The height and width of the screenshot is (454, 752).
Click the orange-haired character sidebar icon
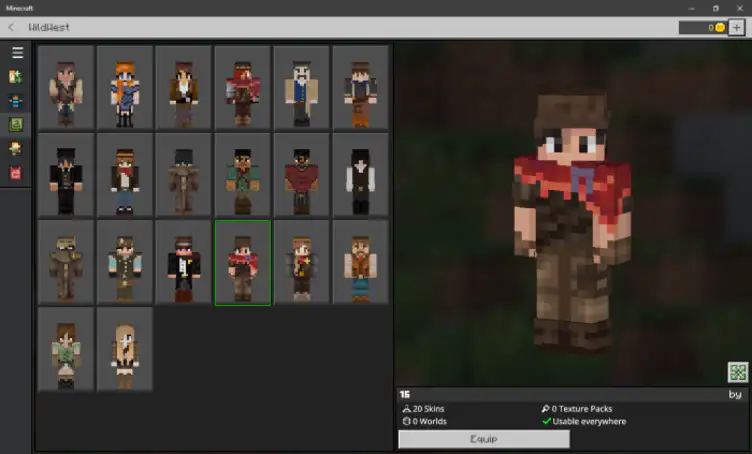pos(16,149)
